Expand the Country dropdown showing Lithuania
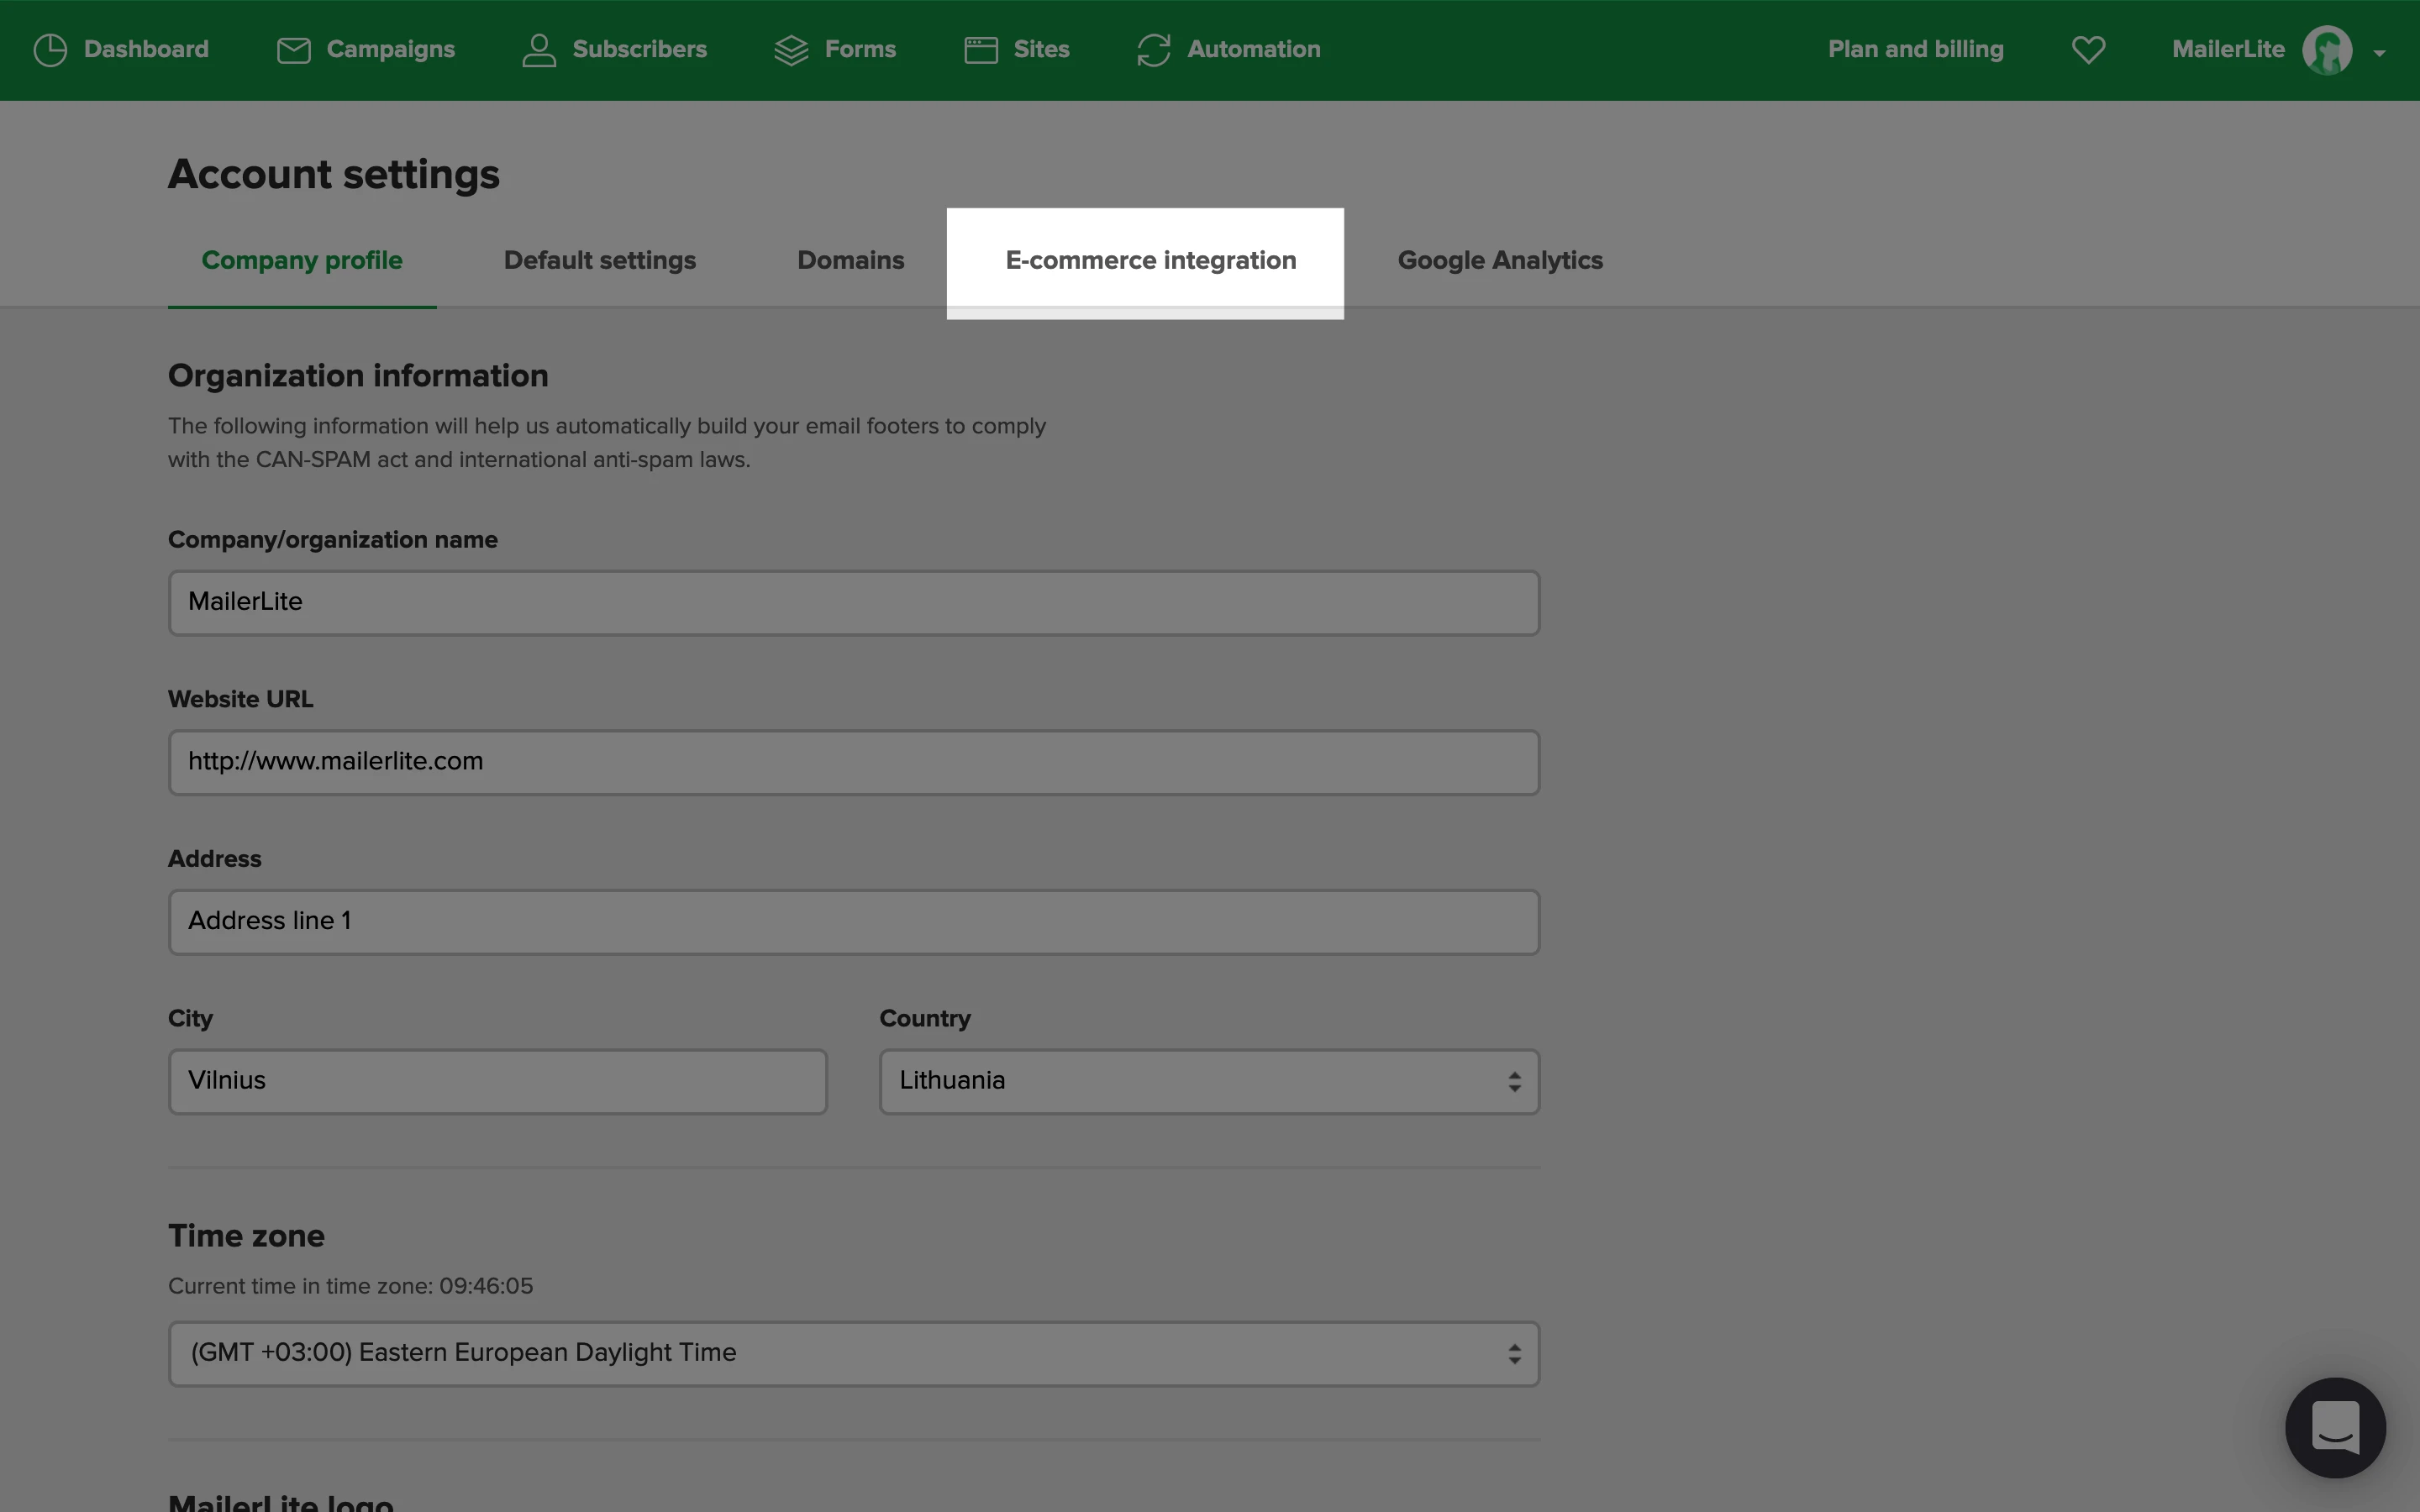Viewport: 2420px width, 1512px height. click(1208, 1081)
